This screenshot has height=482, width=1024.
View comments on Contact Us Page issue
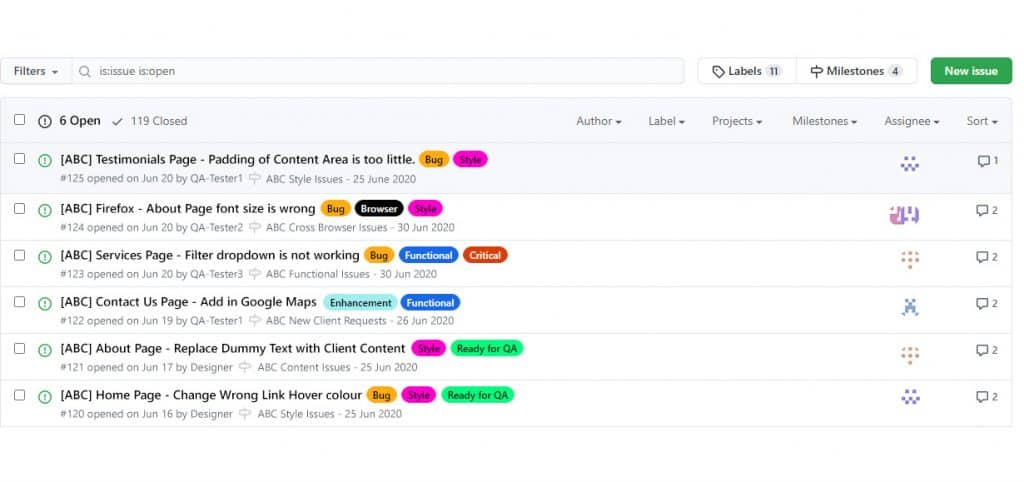coord(987,304)
